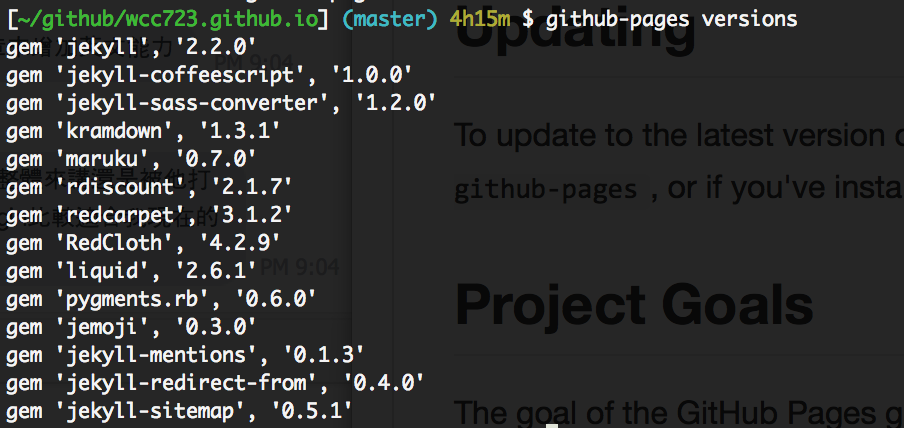Click the 'github-pages versions' command text
The width and height of the screenshot is (904, 428).
click(x=672, y=20)
